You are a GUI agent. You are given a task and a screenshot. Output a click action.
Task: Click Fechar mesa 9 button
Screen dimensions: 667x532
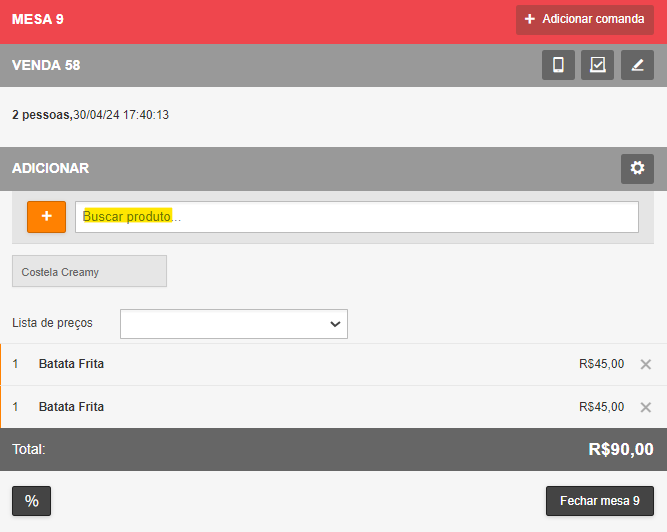tap(599, 501)
